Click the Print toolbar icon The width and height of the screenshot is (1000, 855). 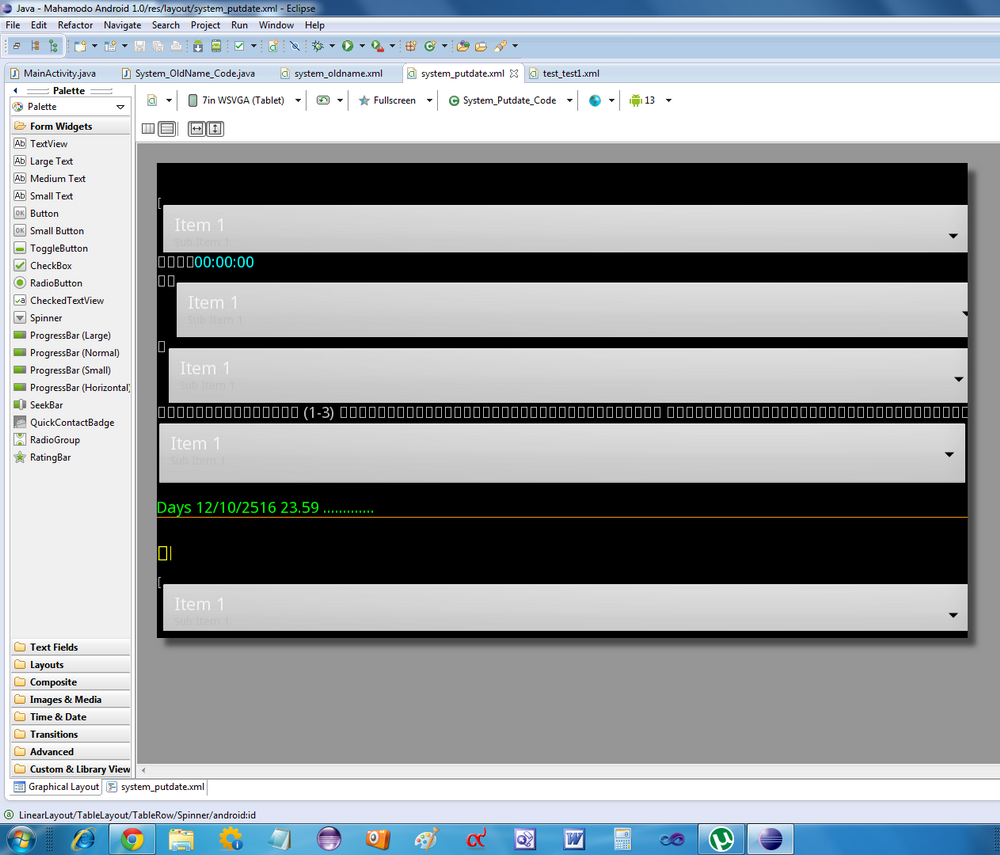coord(175,46)
